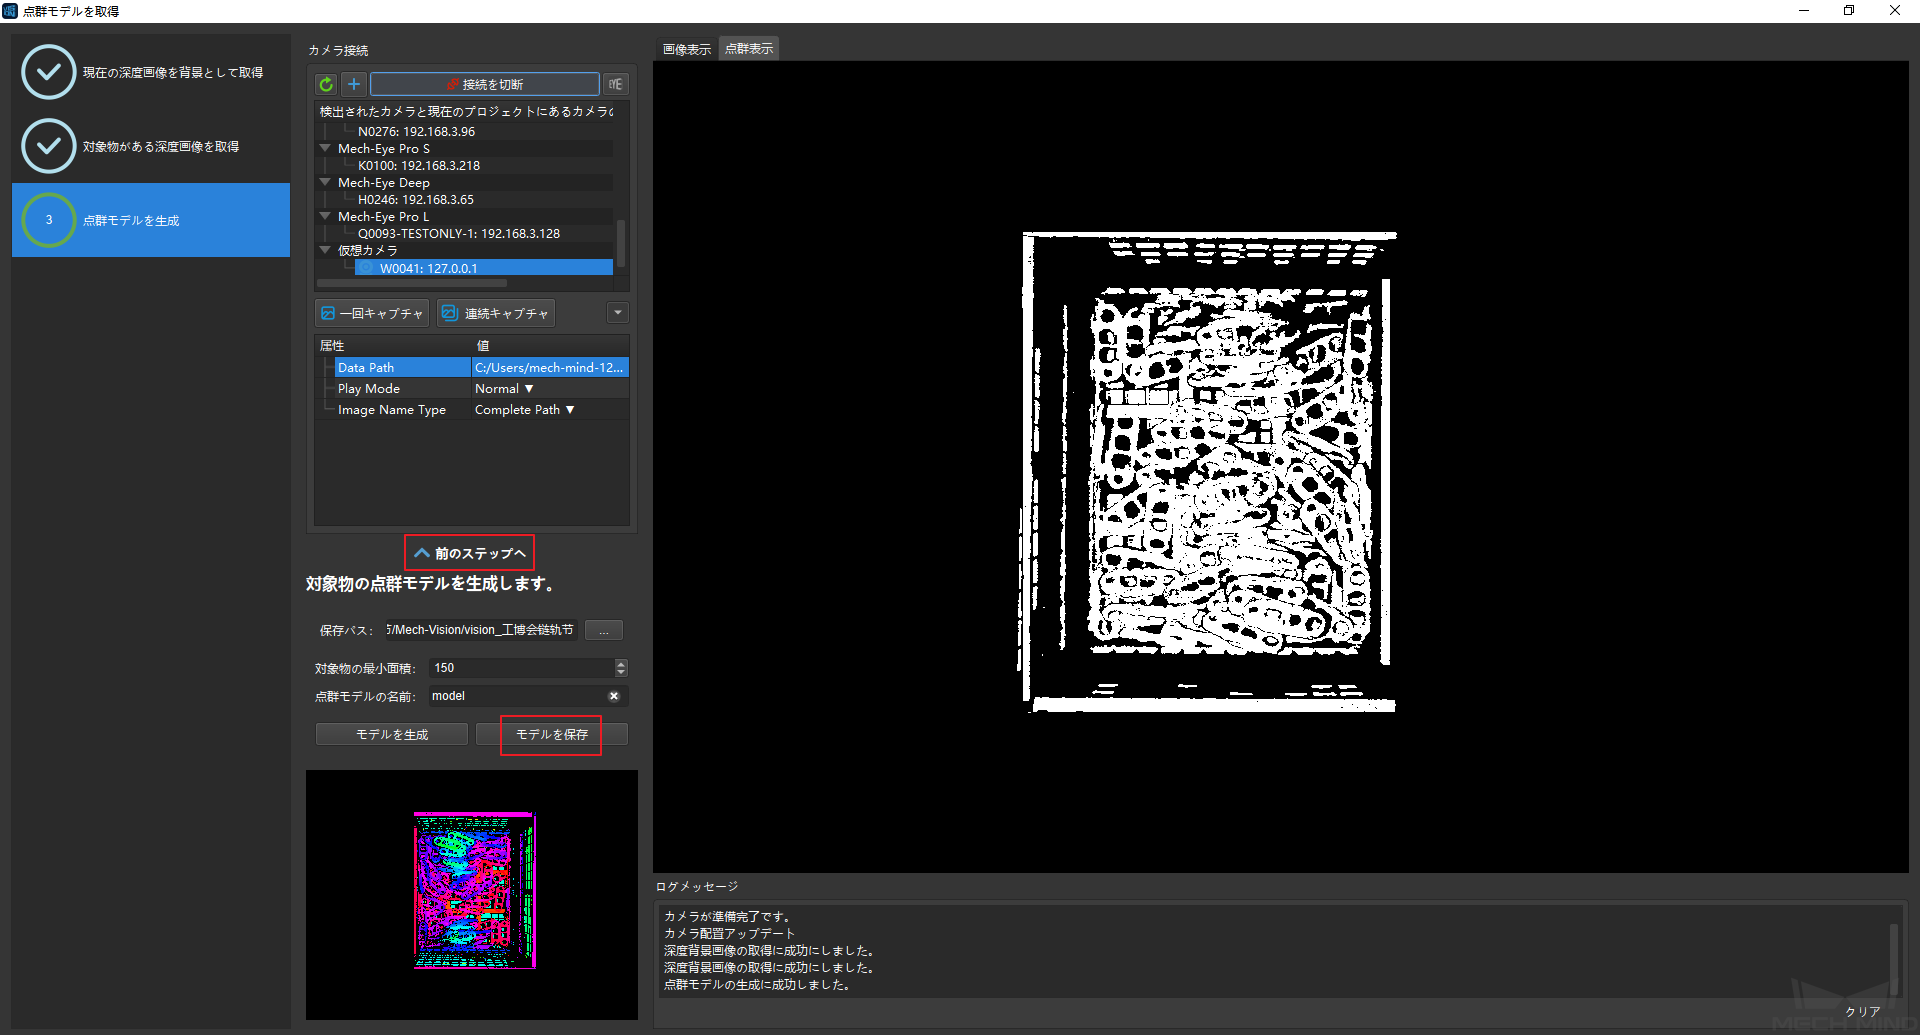Open the Play Mode Normal dropdown
Screen dimensions: 1920x1035
tap(504, 389)
